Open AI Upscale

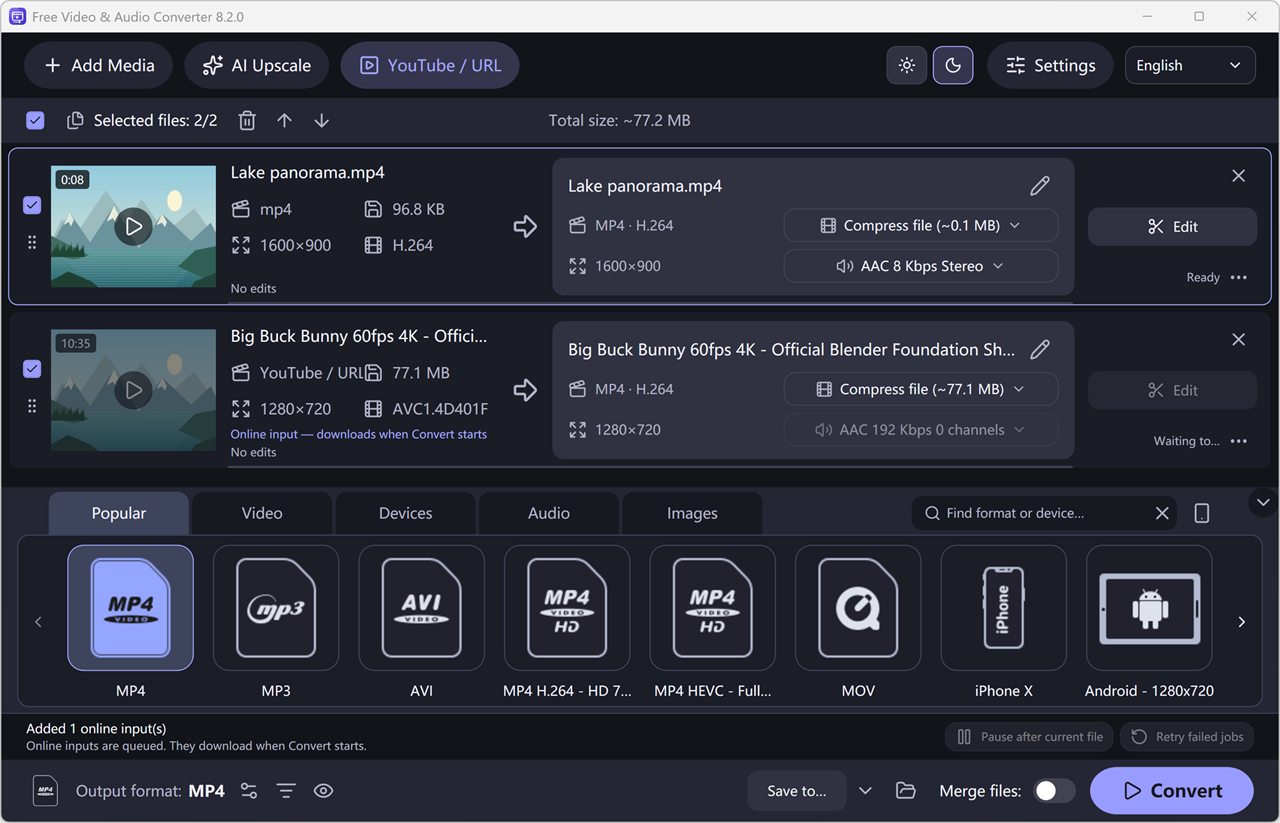[256, 65]
